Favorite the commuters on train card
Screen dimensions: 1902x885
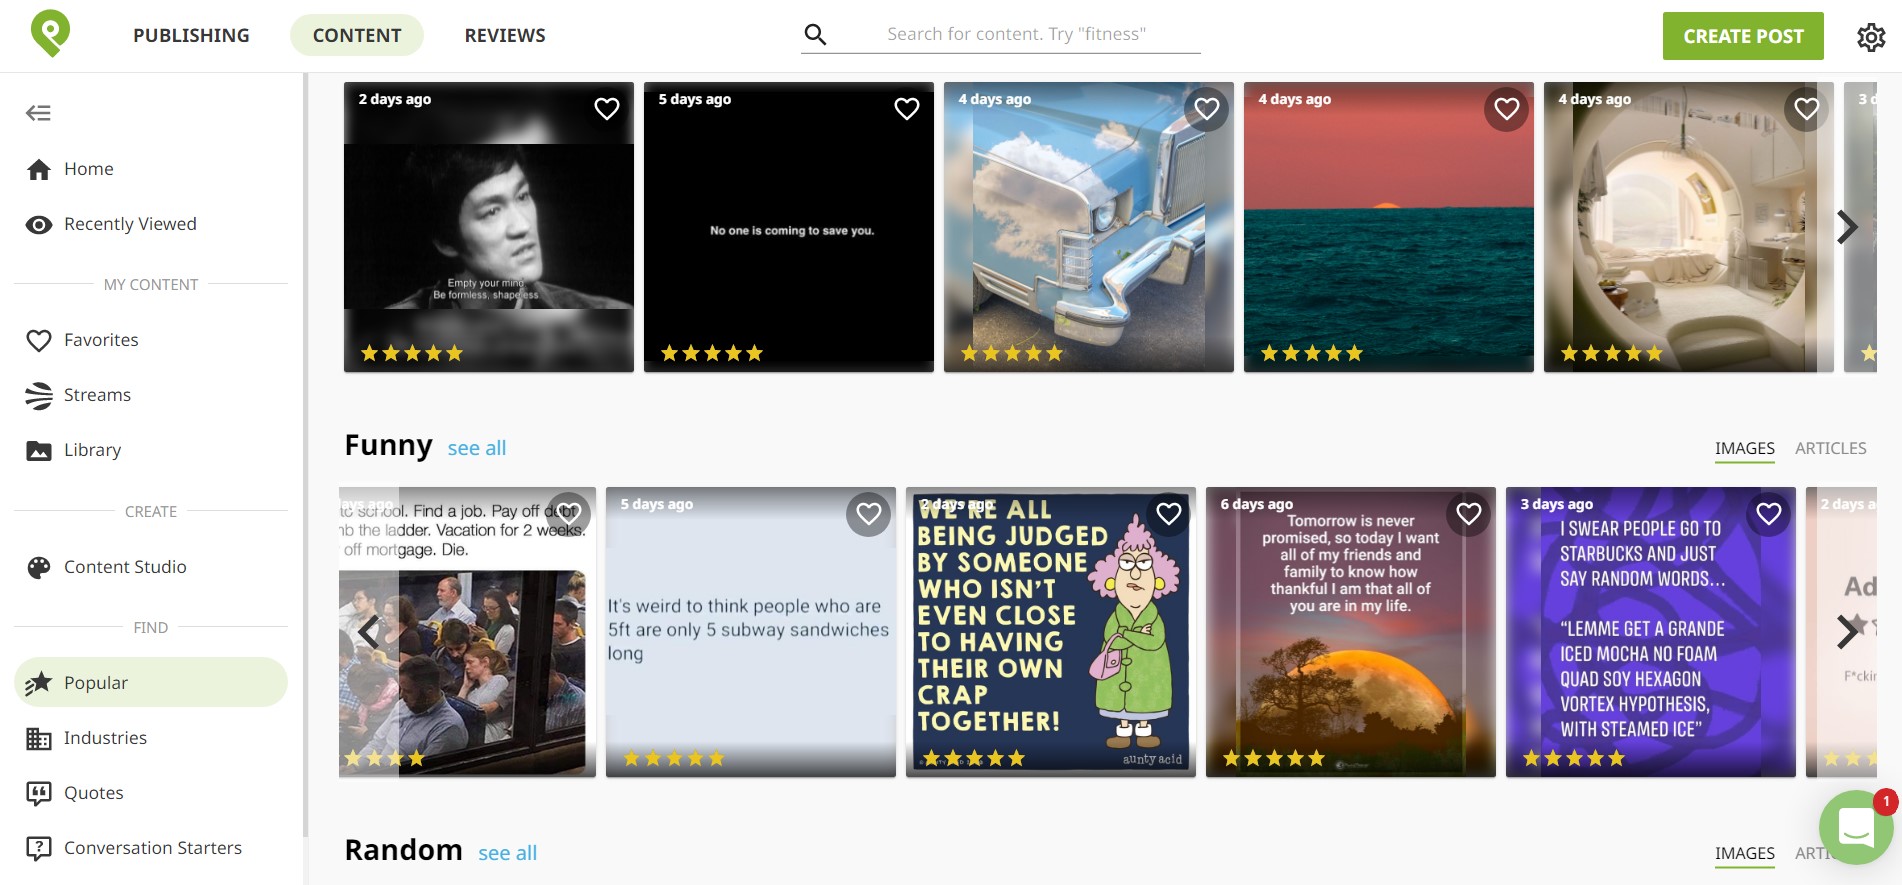[x=569, y=514]
